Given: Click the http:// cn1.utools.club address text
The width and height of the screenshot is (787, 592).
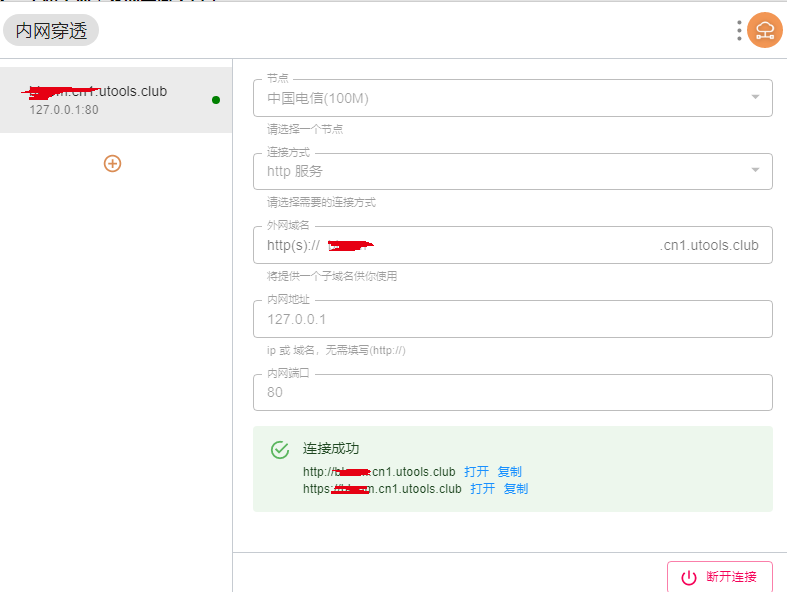Looking at the screenshot, I should (x=379, y=472).
